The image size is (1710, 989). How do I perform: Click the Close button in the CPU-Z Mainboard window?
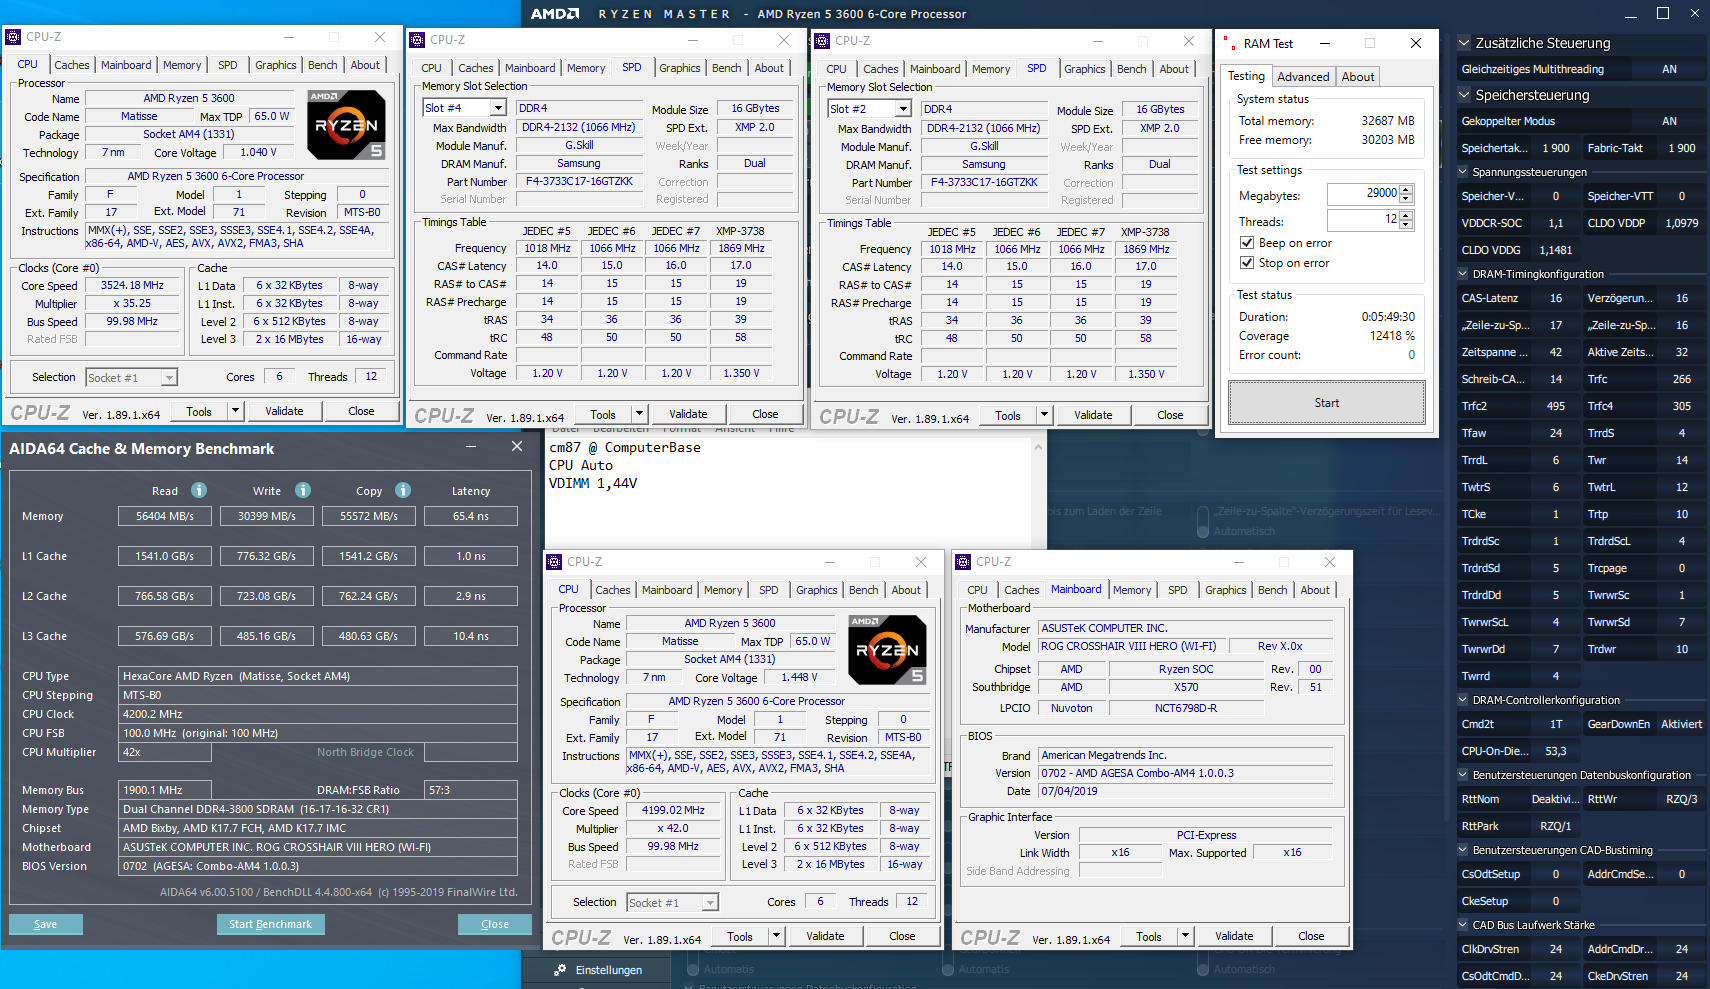pyautogui.click(x=1311, y=937)
